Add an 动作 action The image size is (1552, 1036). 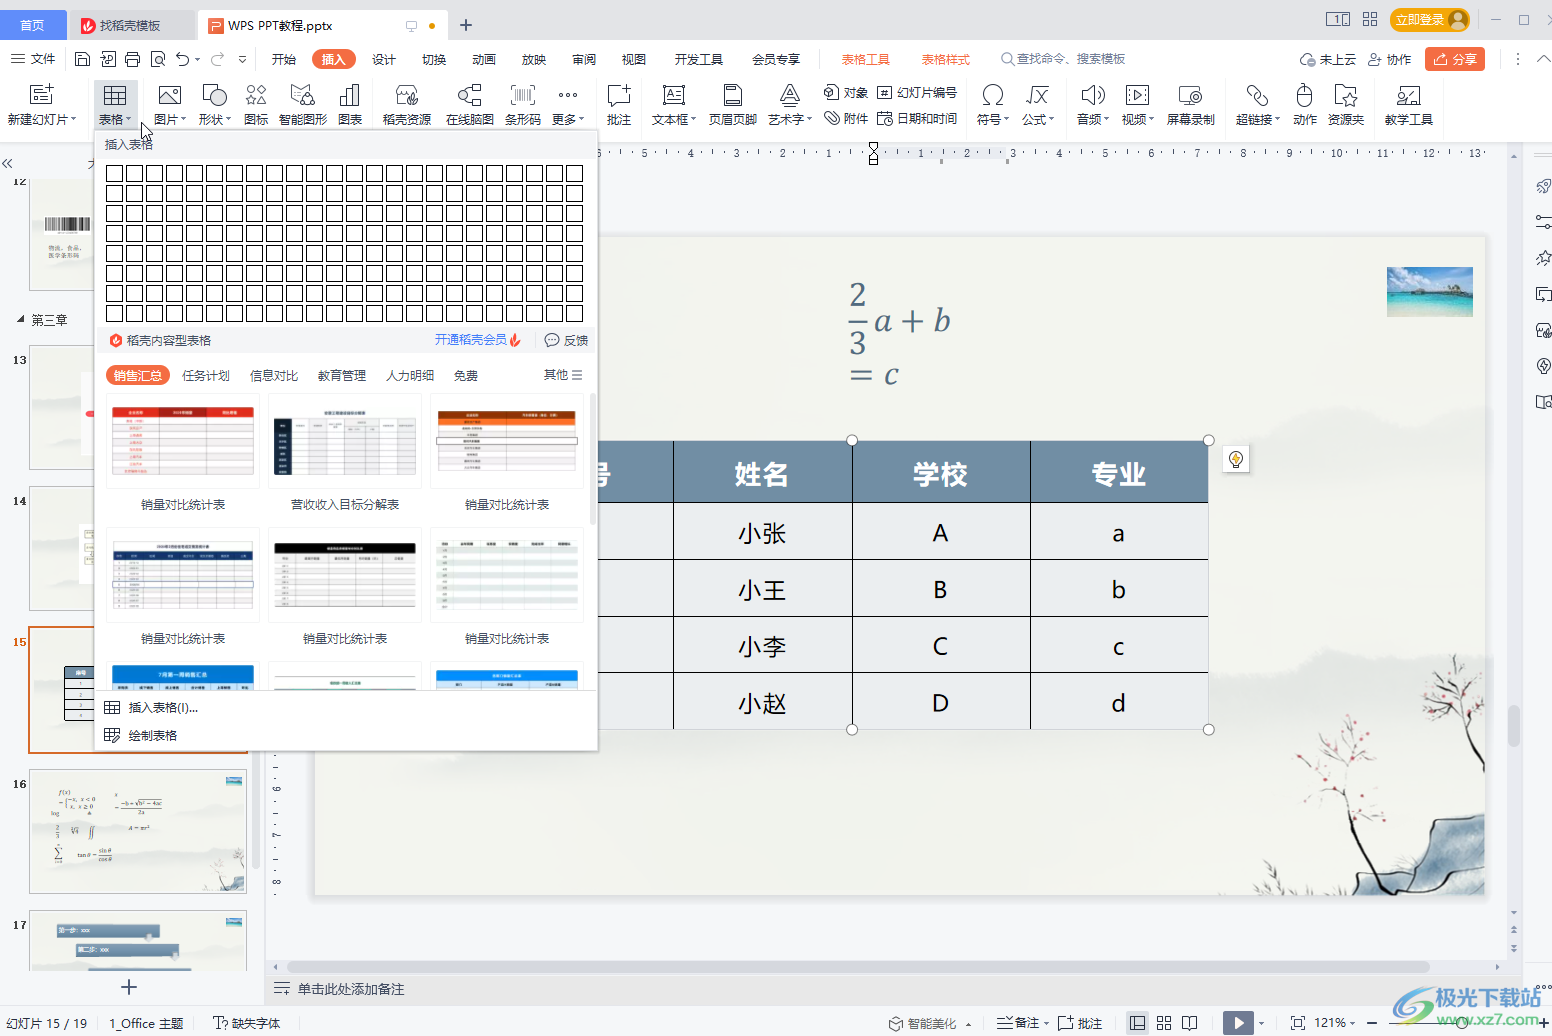(x=1305, y=104)
